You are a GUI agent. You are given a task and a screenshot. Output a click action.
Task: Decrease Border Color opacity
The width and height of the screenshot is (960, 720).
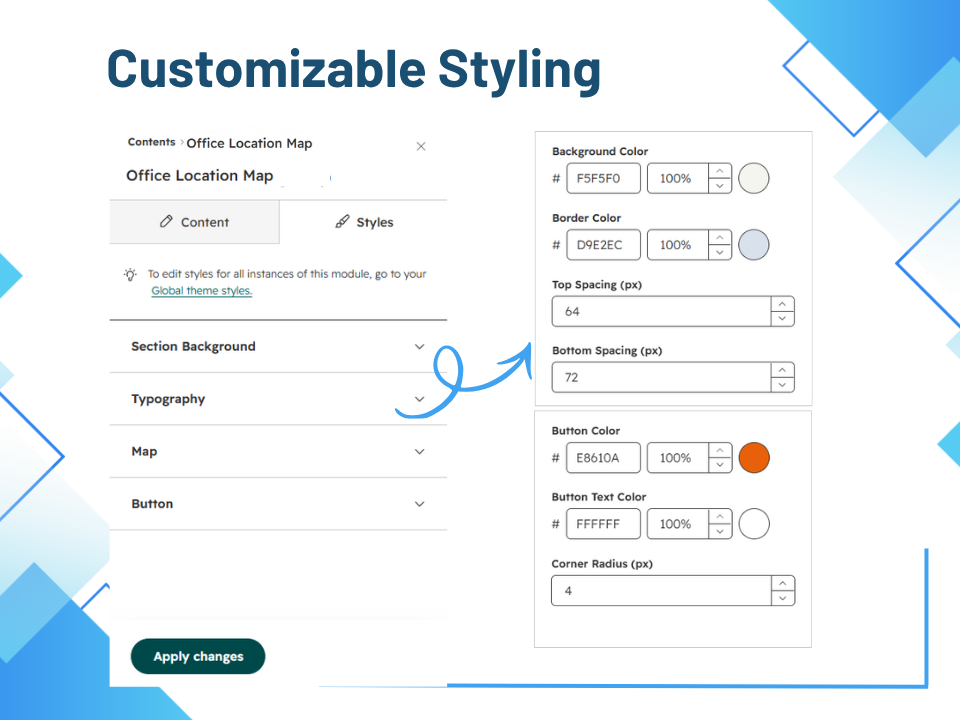pyautogui.click(x=720, y=252)
